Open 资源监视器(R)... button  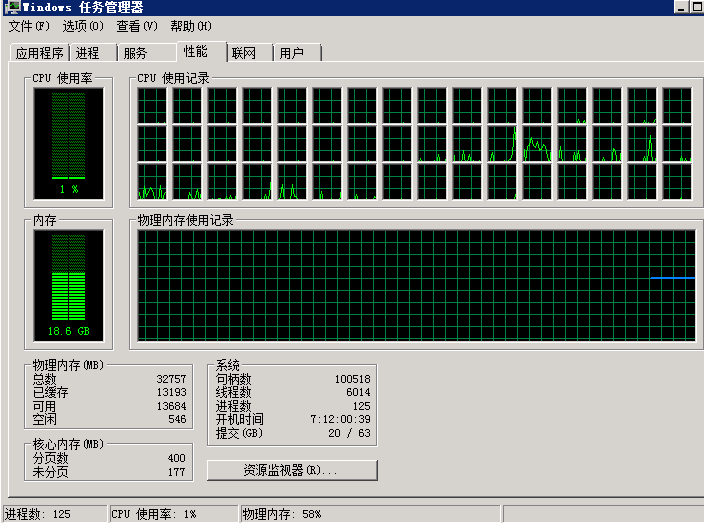[292, 470]
